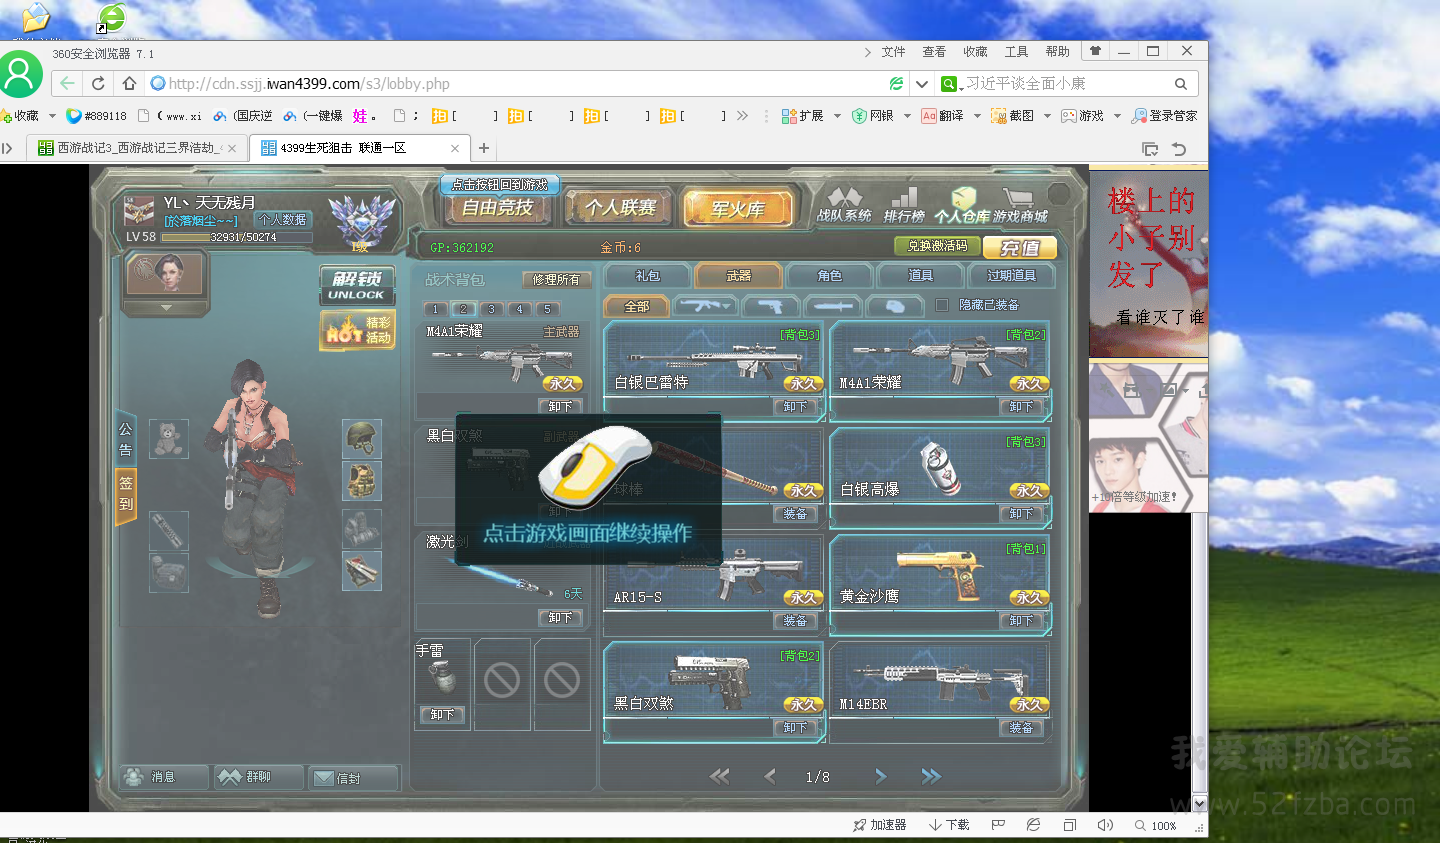The height and width of the screenshot is (843, 1440).
Task: Go to previous weapons page
Action: (769, 776)
